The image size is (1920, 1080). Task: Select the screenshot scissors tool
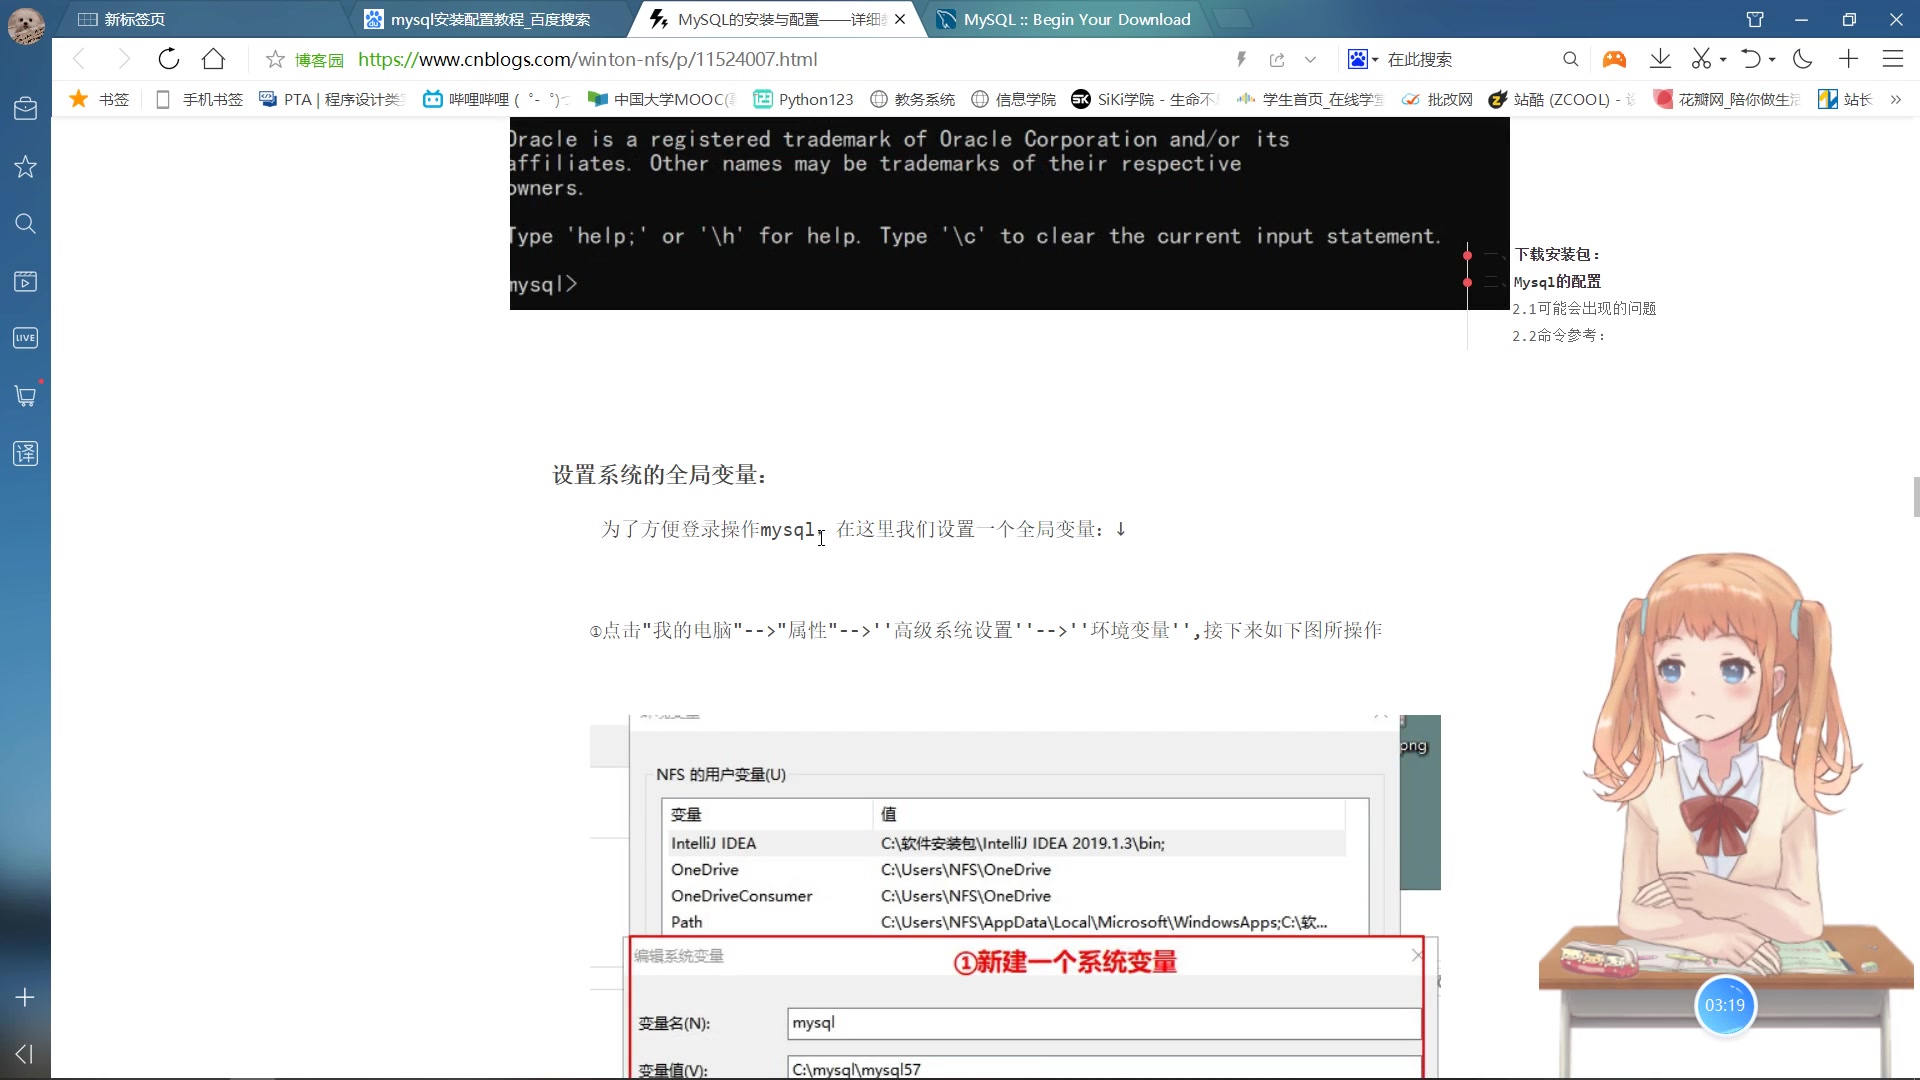pos(1703,59)
